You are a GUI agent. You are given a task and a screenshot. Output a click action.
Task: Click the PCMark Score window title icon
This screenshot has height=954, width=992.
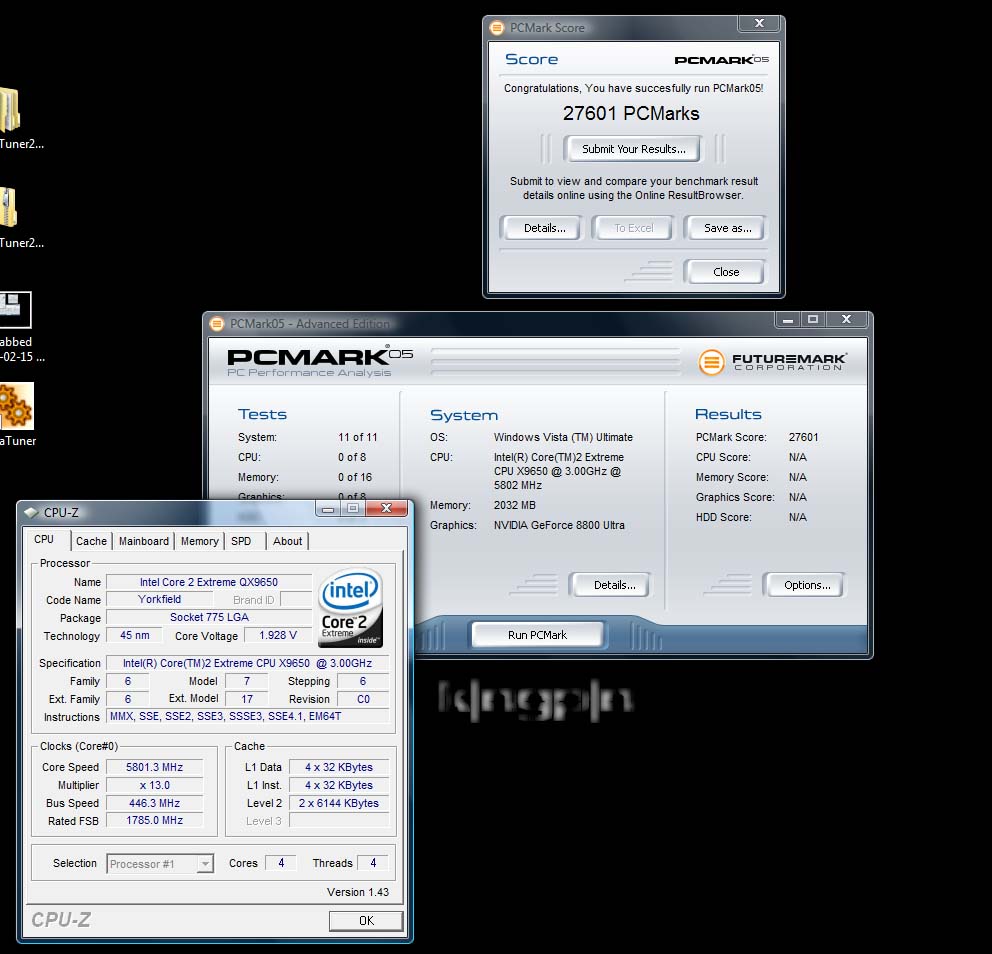point(497,28)
